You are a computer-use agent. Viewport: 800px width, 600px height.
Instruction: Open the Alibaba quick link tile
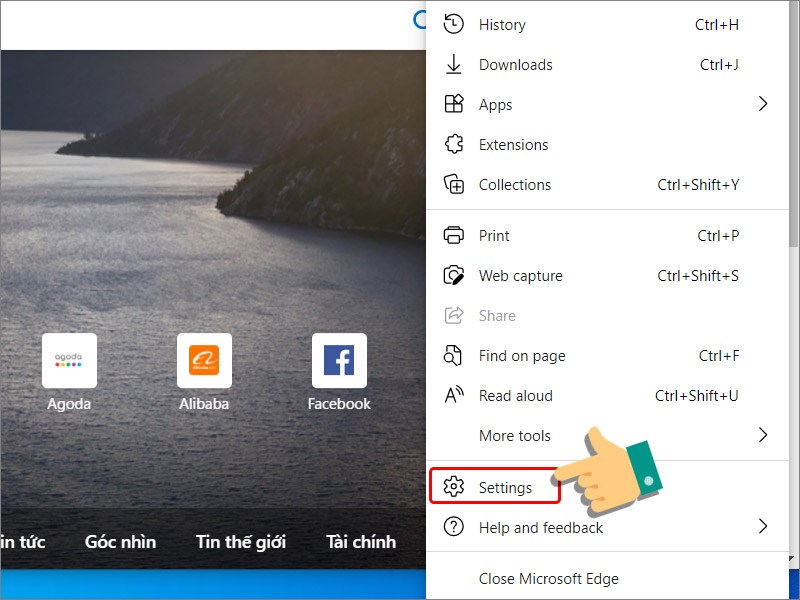(204, 361)
